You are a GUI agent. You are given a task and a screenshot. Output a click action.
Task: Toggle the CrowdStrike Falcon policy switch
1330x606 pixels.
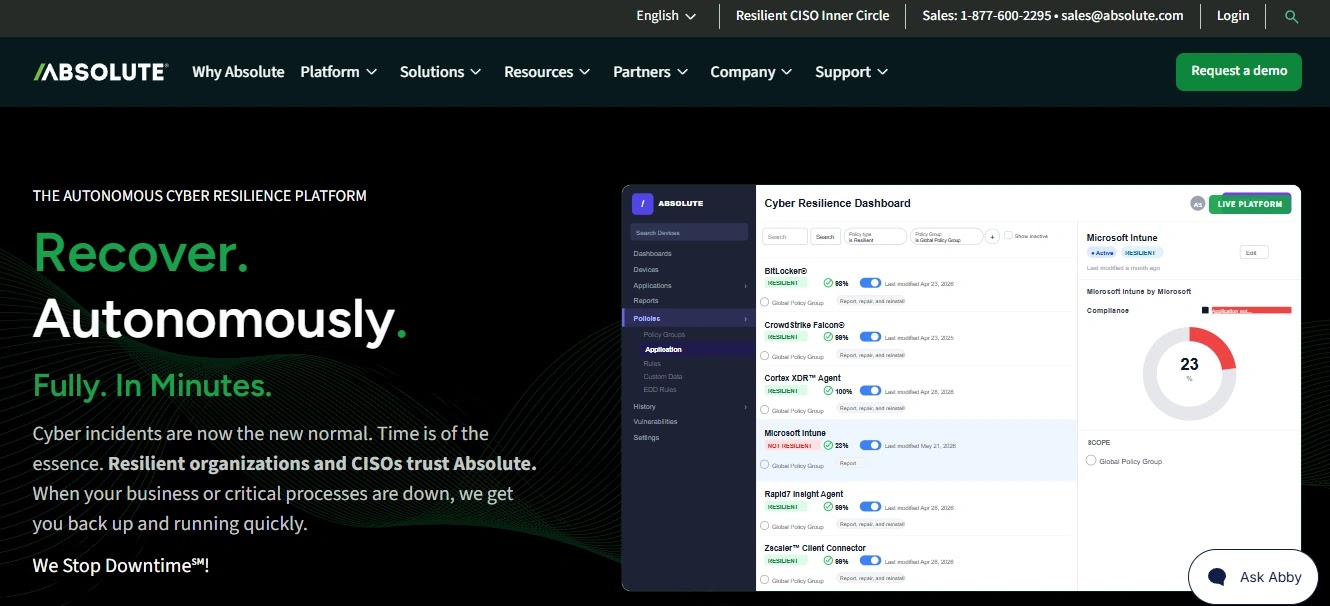[x=870, y=337]
